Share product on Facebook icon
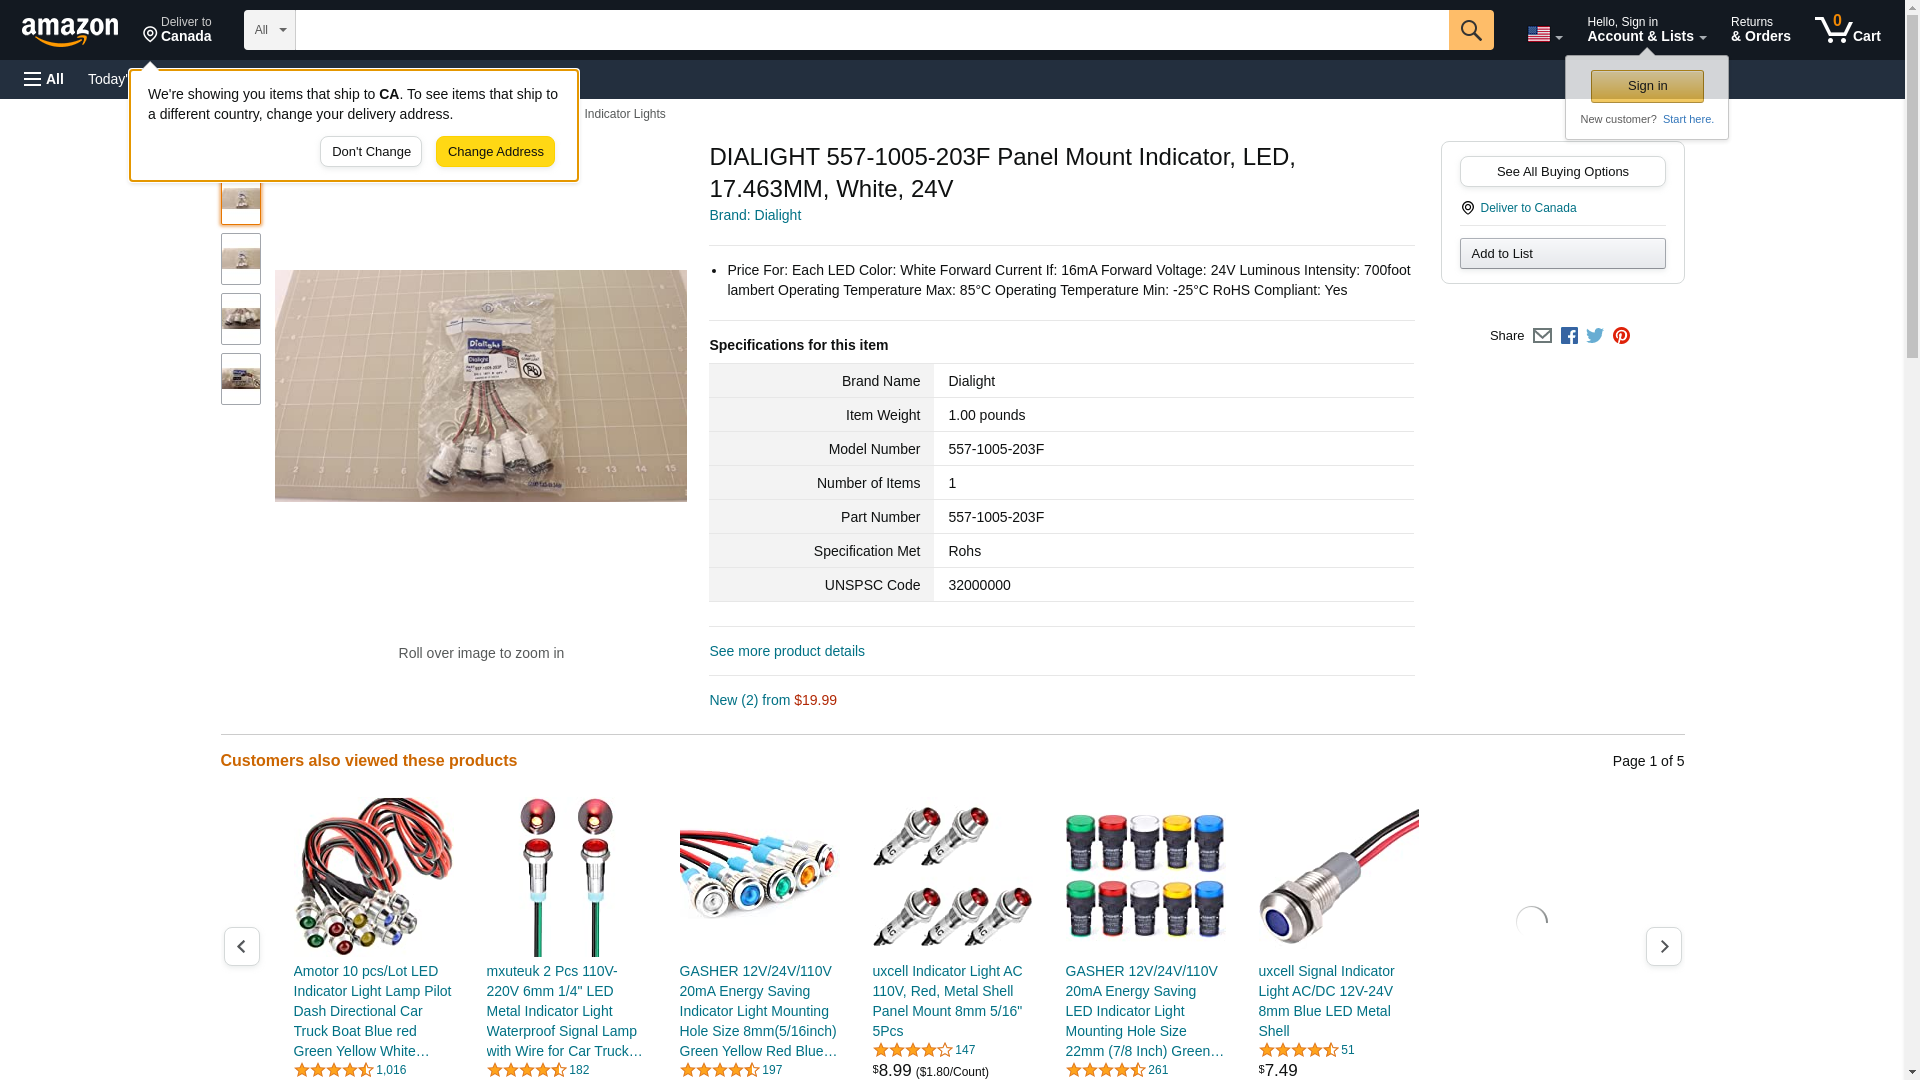The height and width of the screenshot is (1080, 1920). [x=1569, y=336]
